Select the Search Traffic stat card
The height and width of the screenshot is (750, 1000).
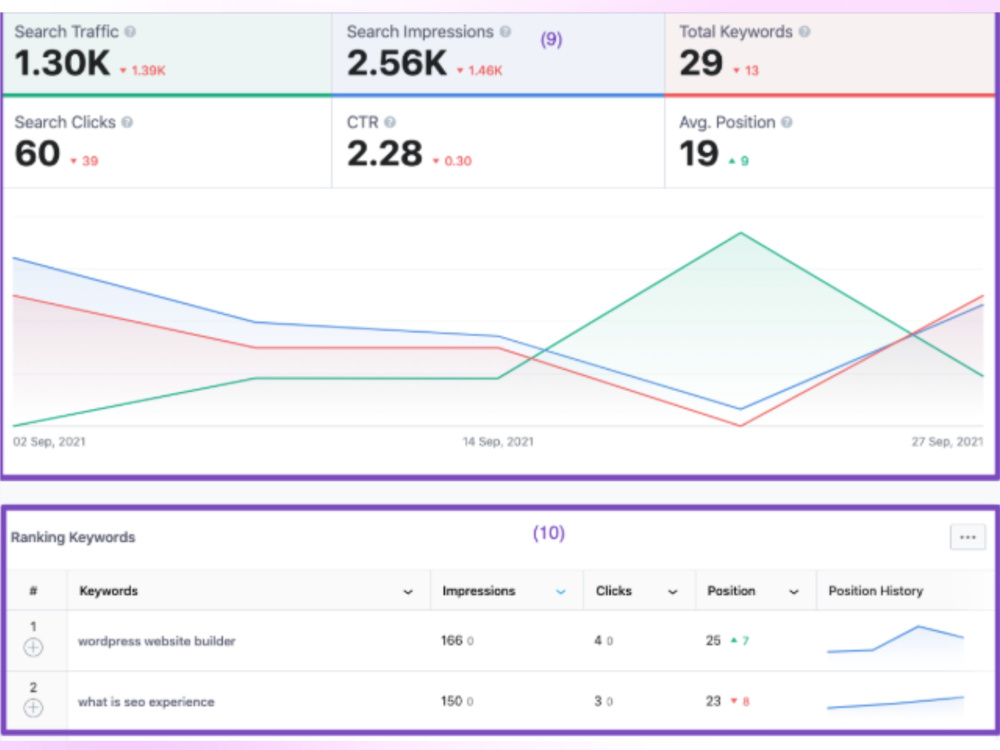(x=167, y=55)
